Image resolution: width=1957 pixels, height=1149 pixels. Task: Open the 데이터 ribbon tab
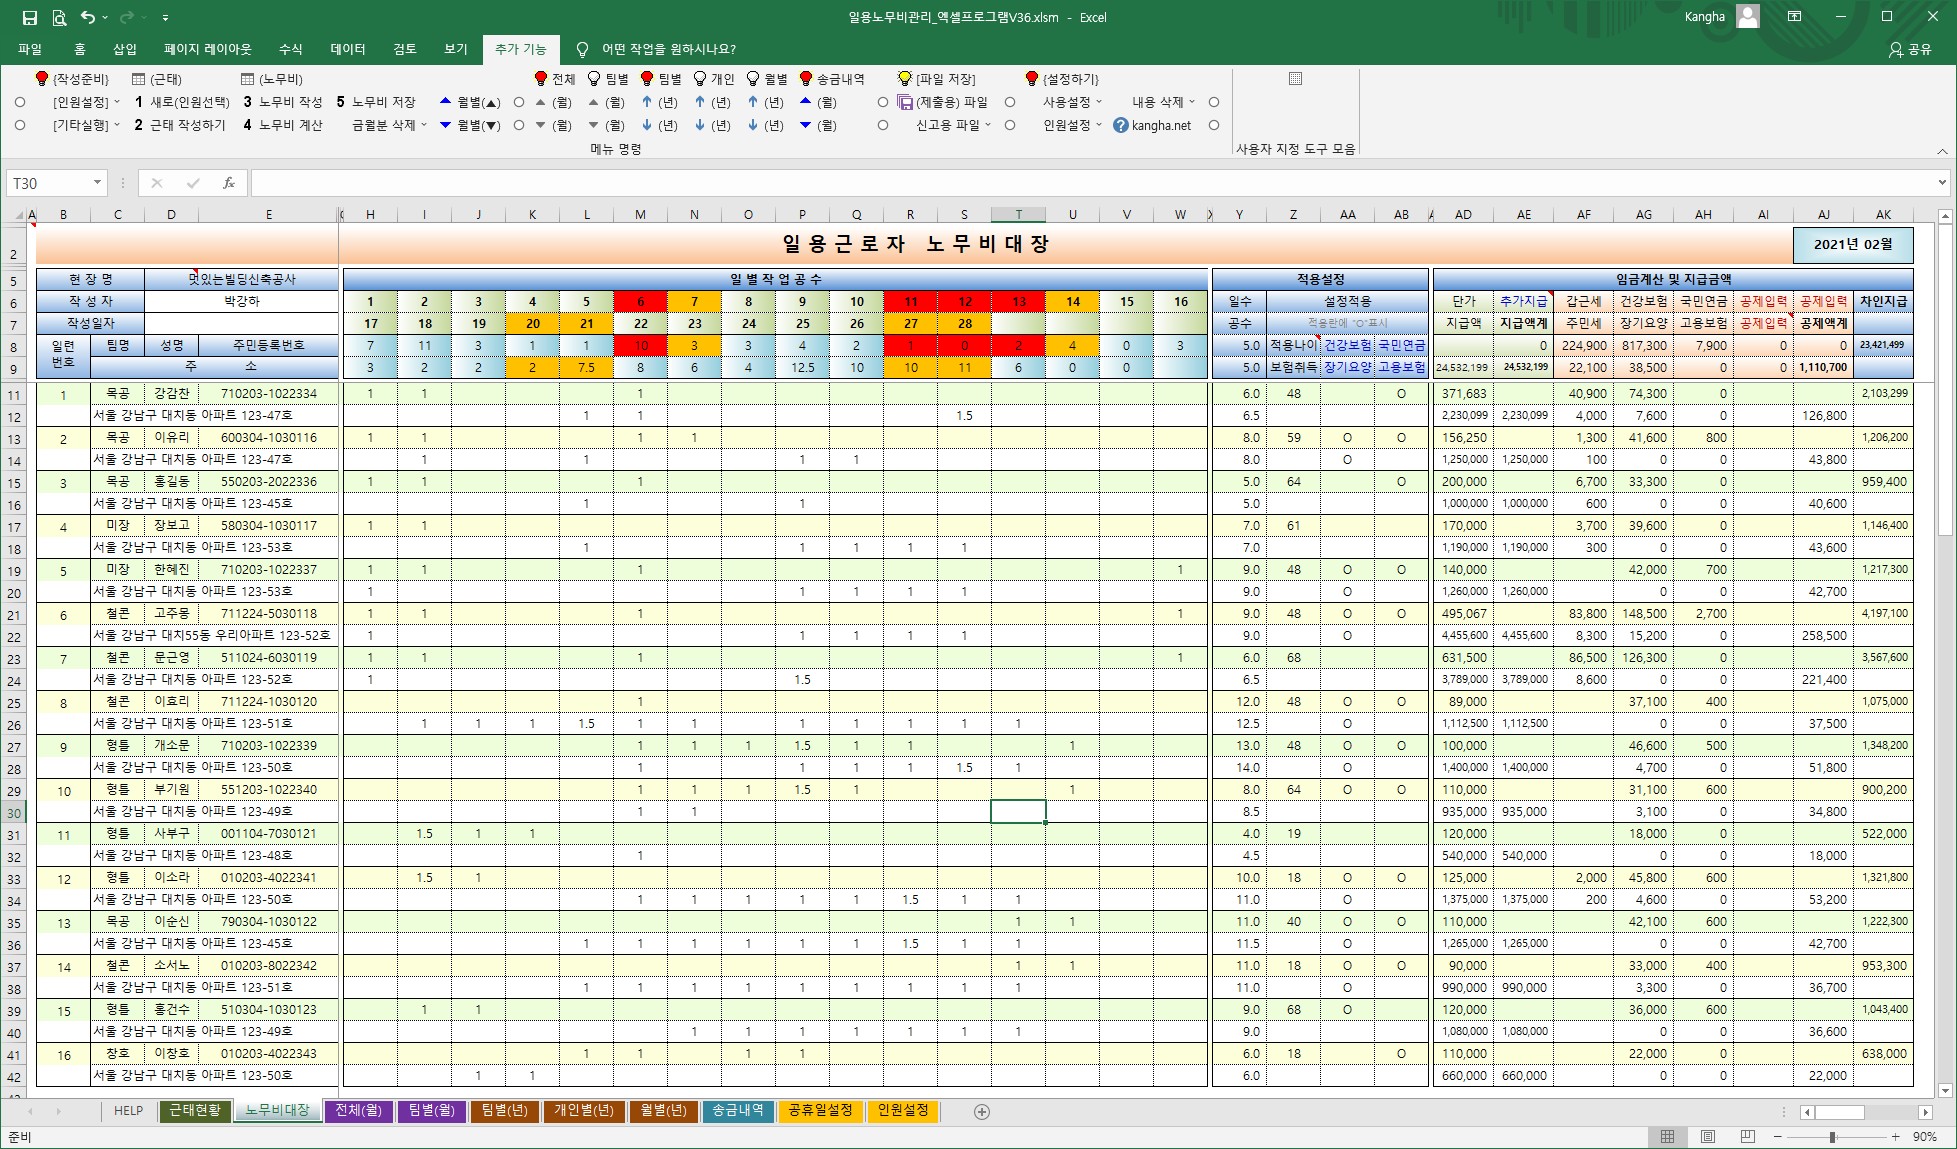pyautogui.click(x=348, y=49)
